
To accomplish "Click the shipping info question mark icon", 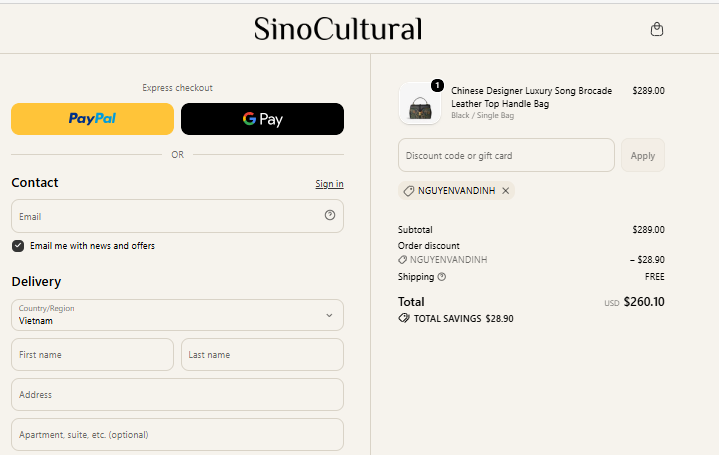I will coord(442,277).
